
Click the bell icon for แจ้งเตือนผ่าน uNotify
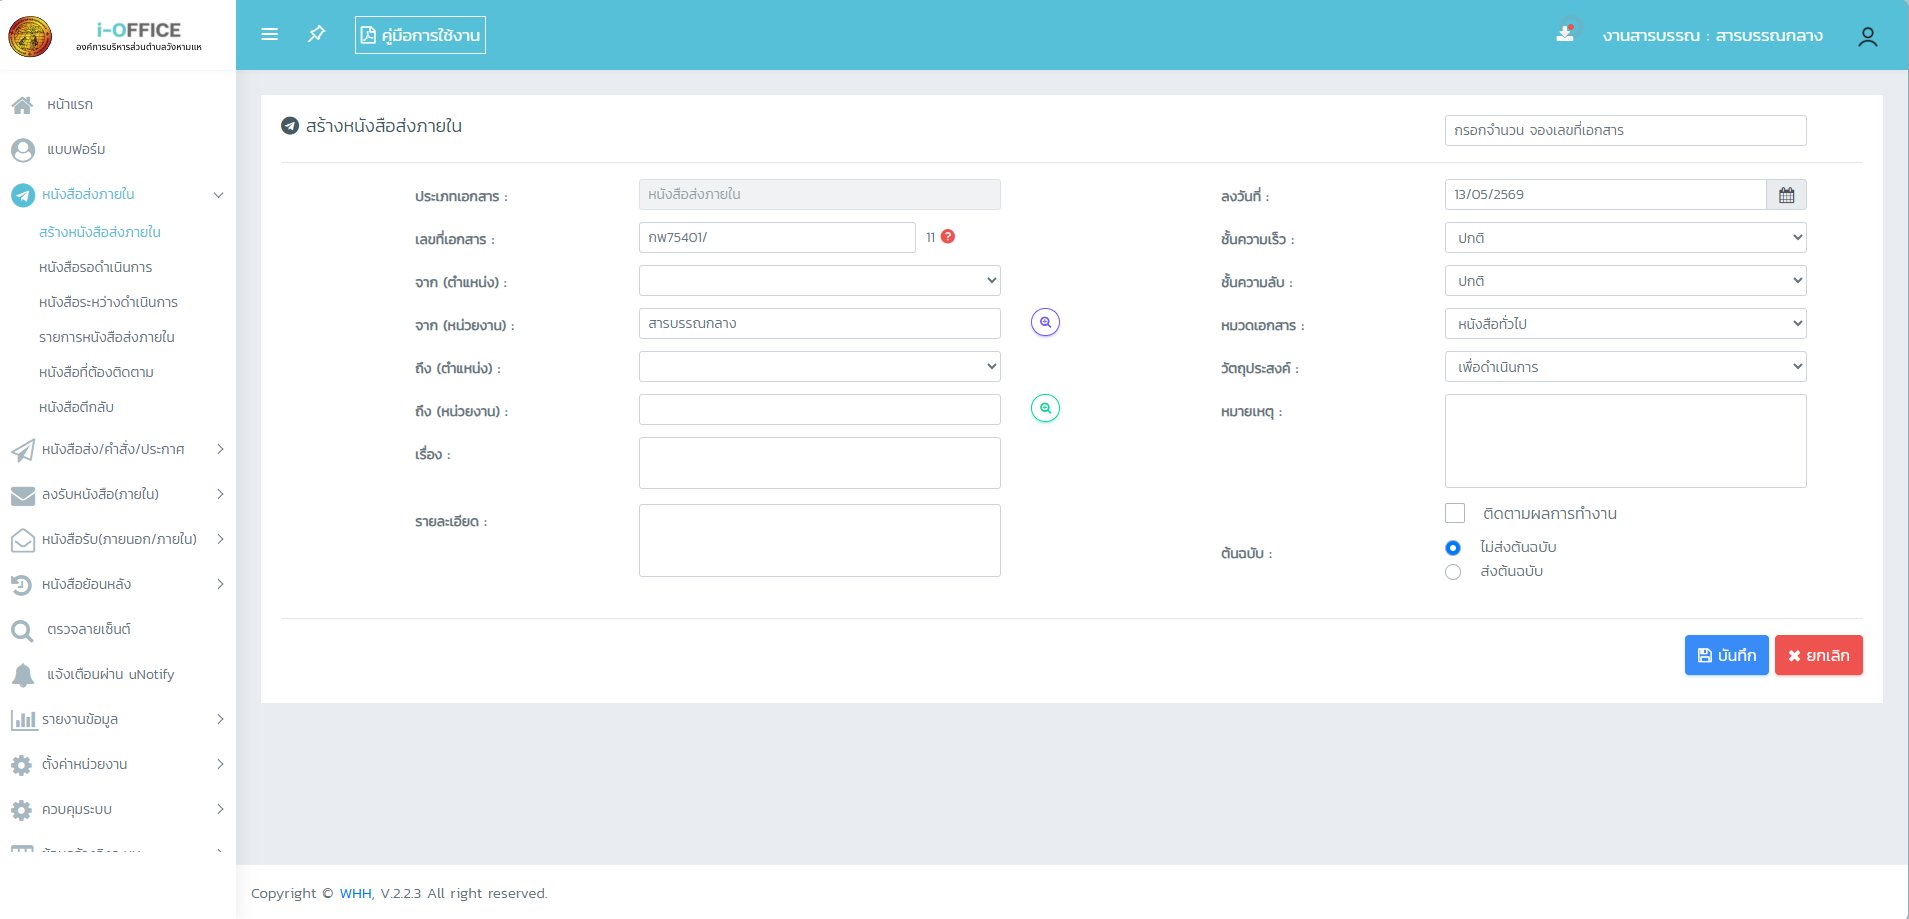(x=22, y=675)
